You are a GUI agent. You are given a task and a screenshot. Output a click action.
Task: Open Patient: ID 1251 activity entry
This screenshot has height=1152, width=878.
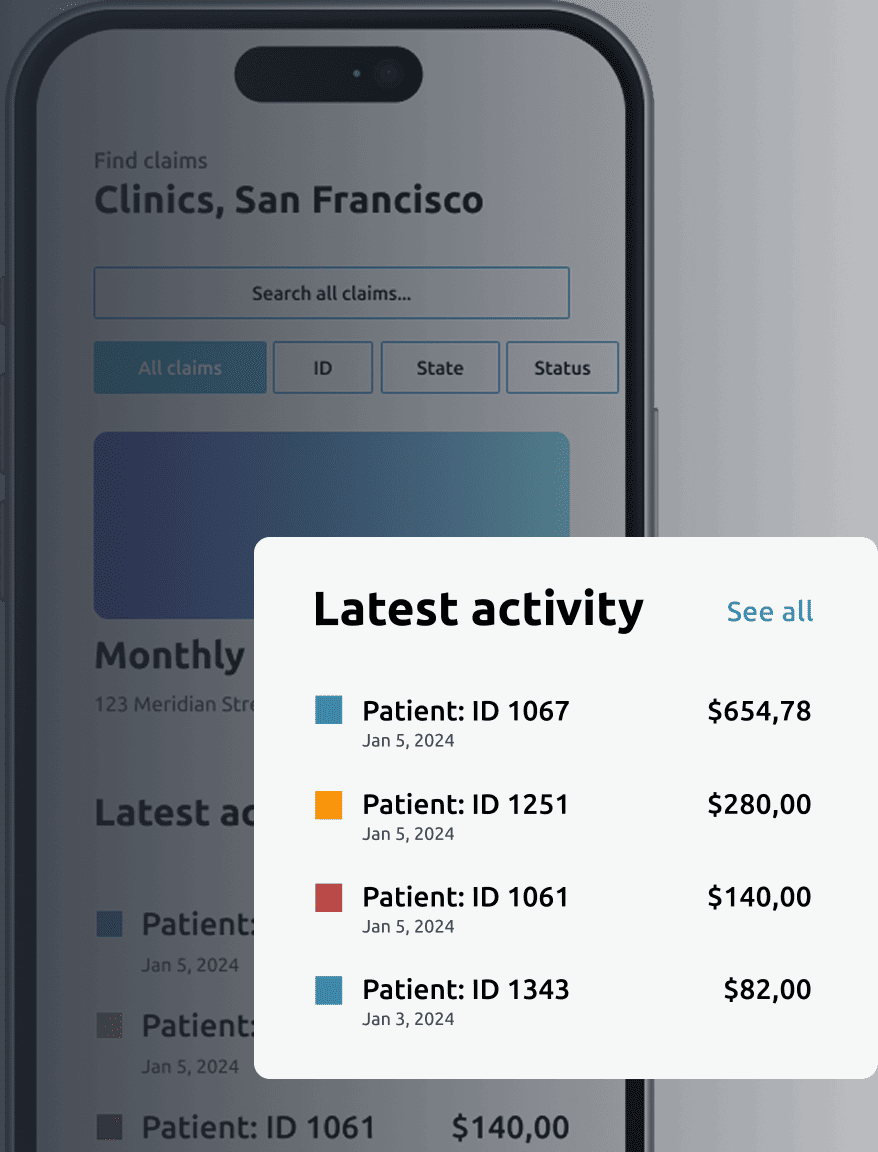[465, 805]
